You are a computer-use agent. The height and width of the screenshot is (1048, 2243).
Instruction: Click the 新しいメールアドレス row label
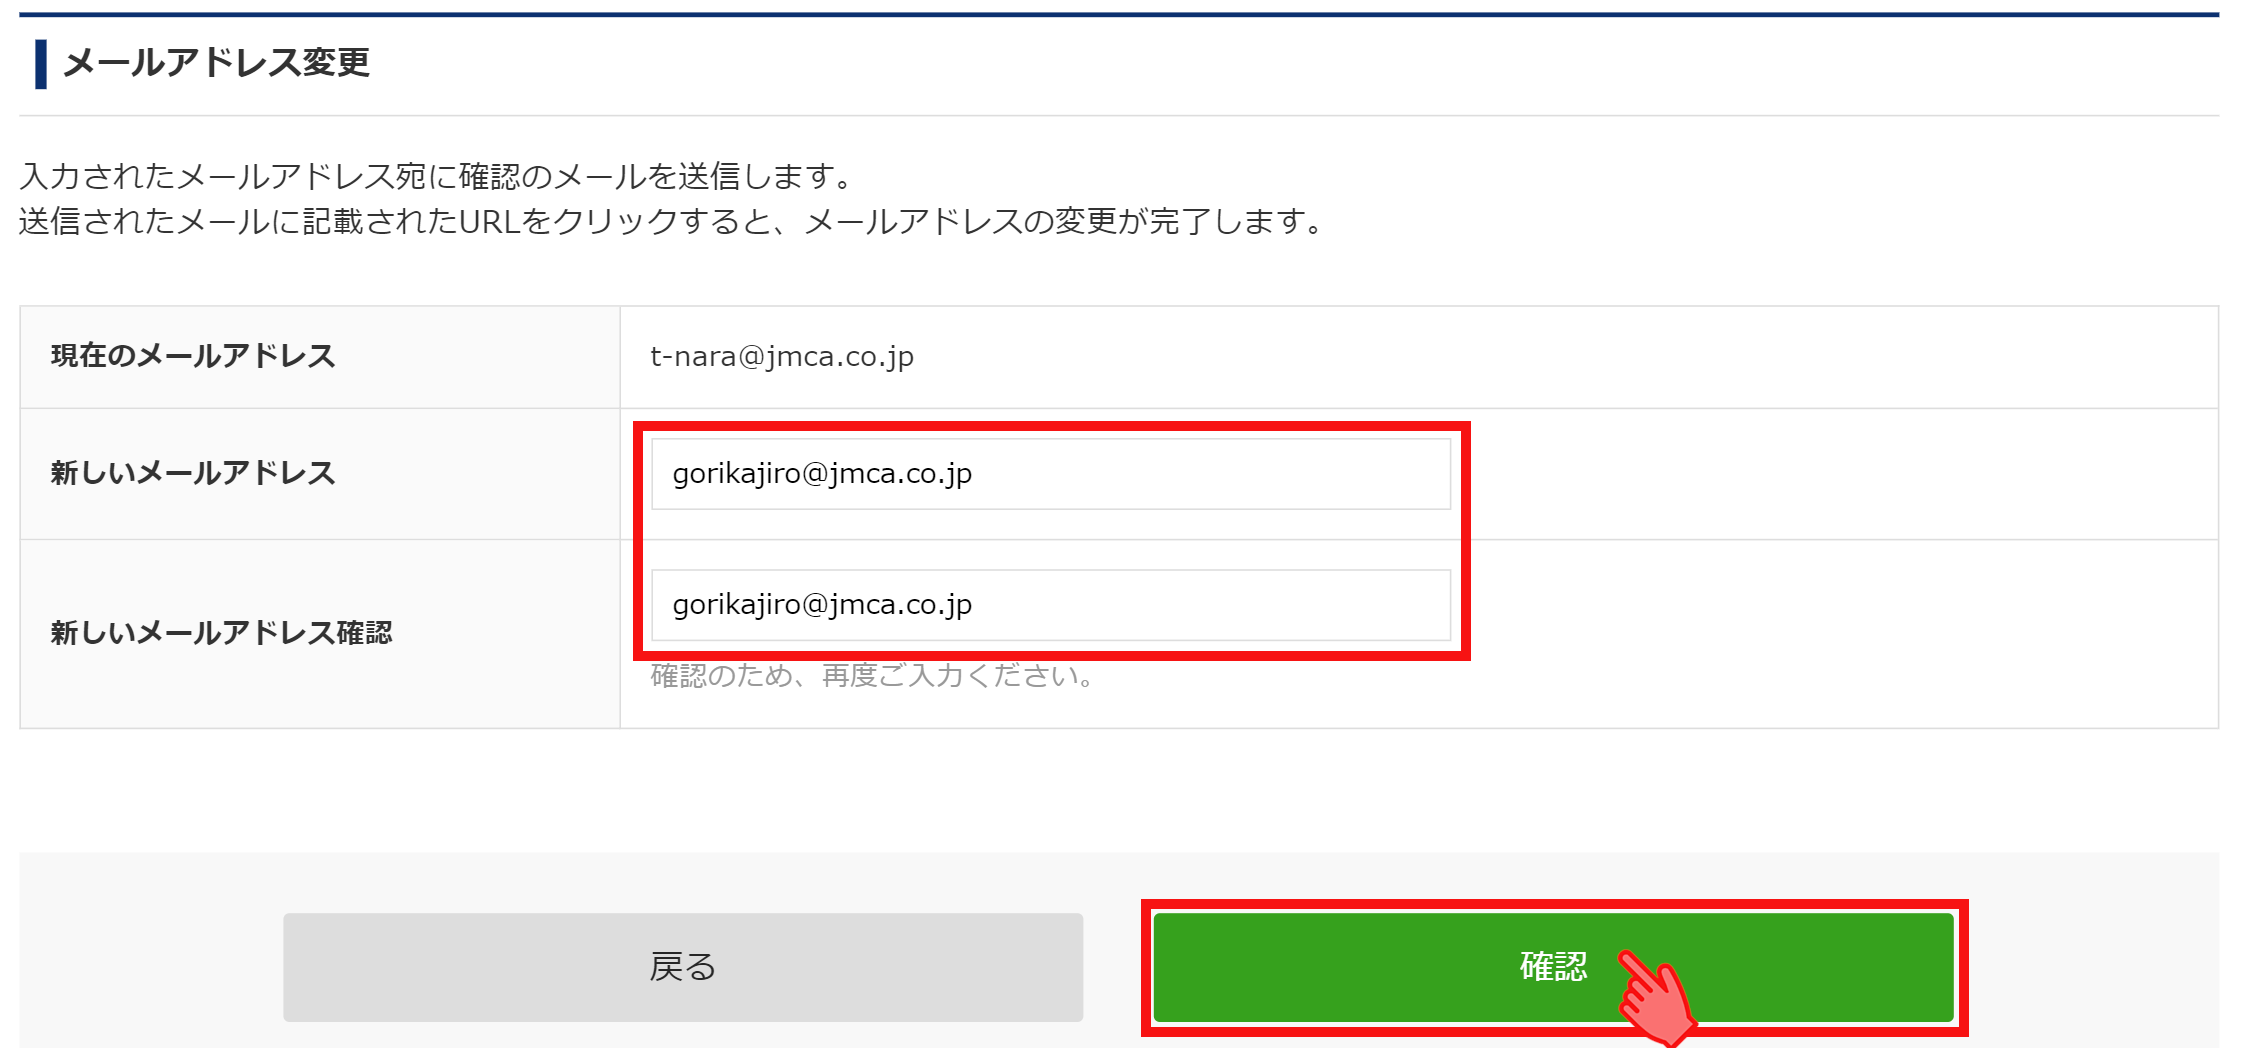[x=193, y=473]
